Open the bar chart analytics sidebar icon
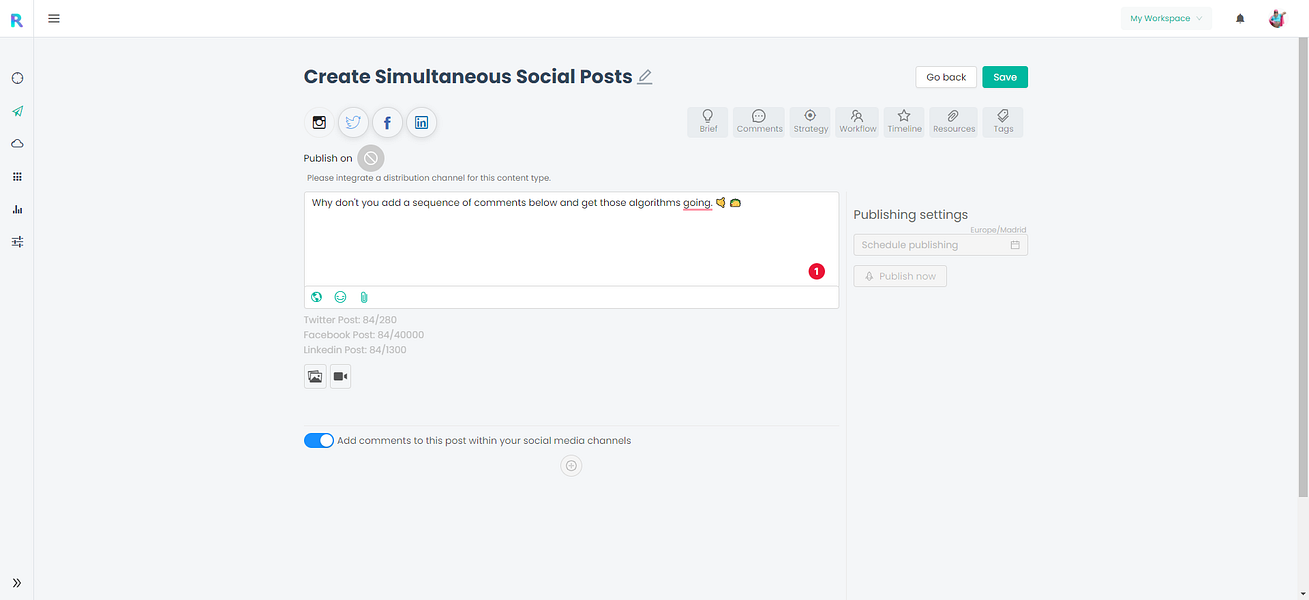 pos(17,210)
